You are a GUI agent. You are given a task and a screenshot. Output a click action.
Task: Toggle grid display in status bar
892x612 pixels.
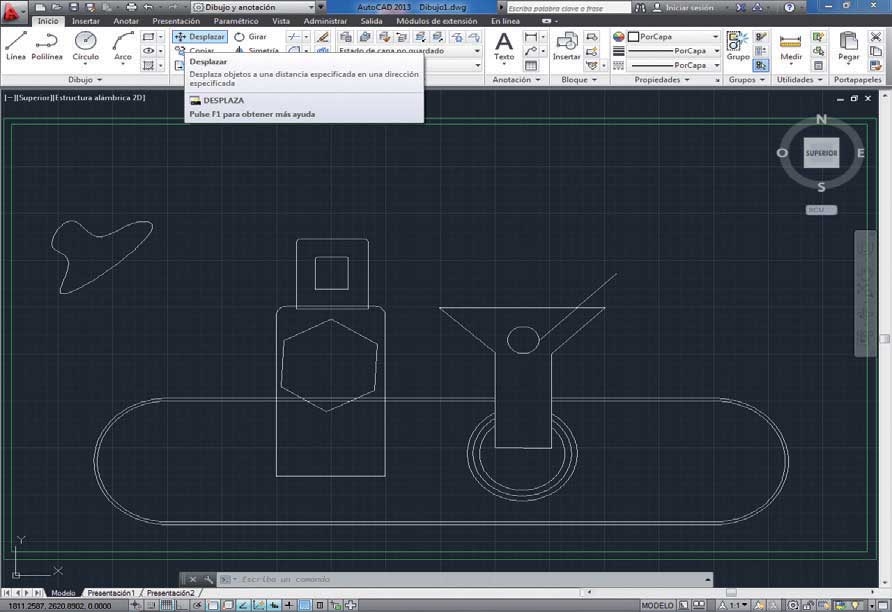pyautogui.click(x=167, y=606)
